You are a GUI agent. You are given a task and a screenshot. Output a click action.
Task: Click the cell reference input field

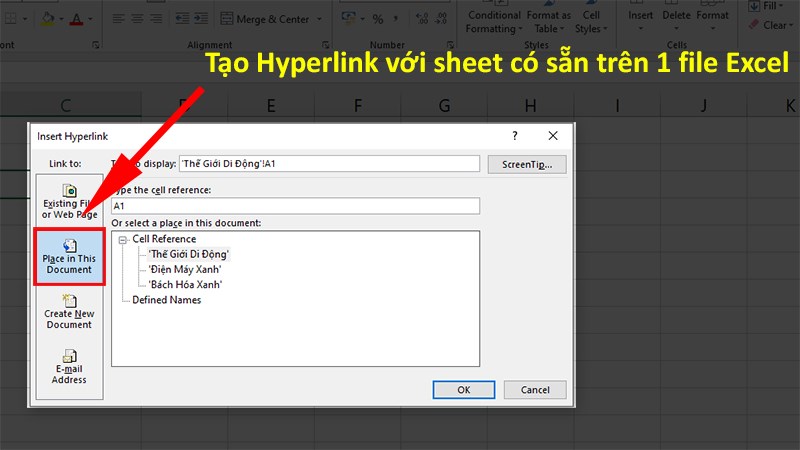(295, 206)
